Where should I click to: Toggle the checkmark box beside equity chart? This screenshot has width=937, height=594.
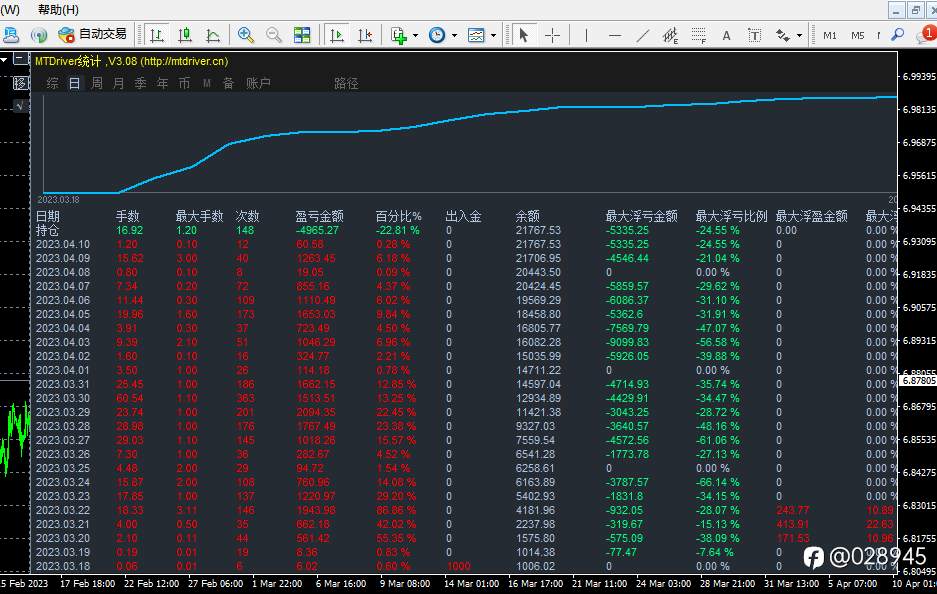21,106
